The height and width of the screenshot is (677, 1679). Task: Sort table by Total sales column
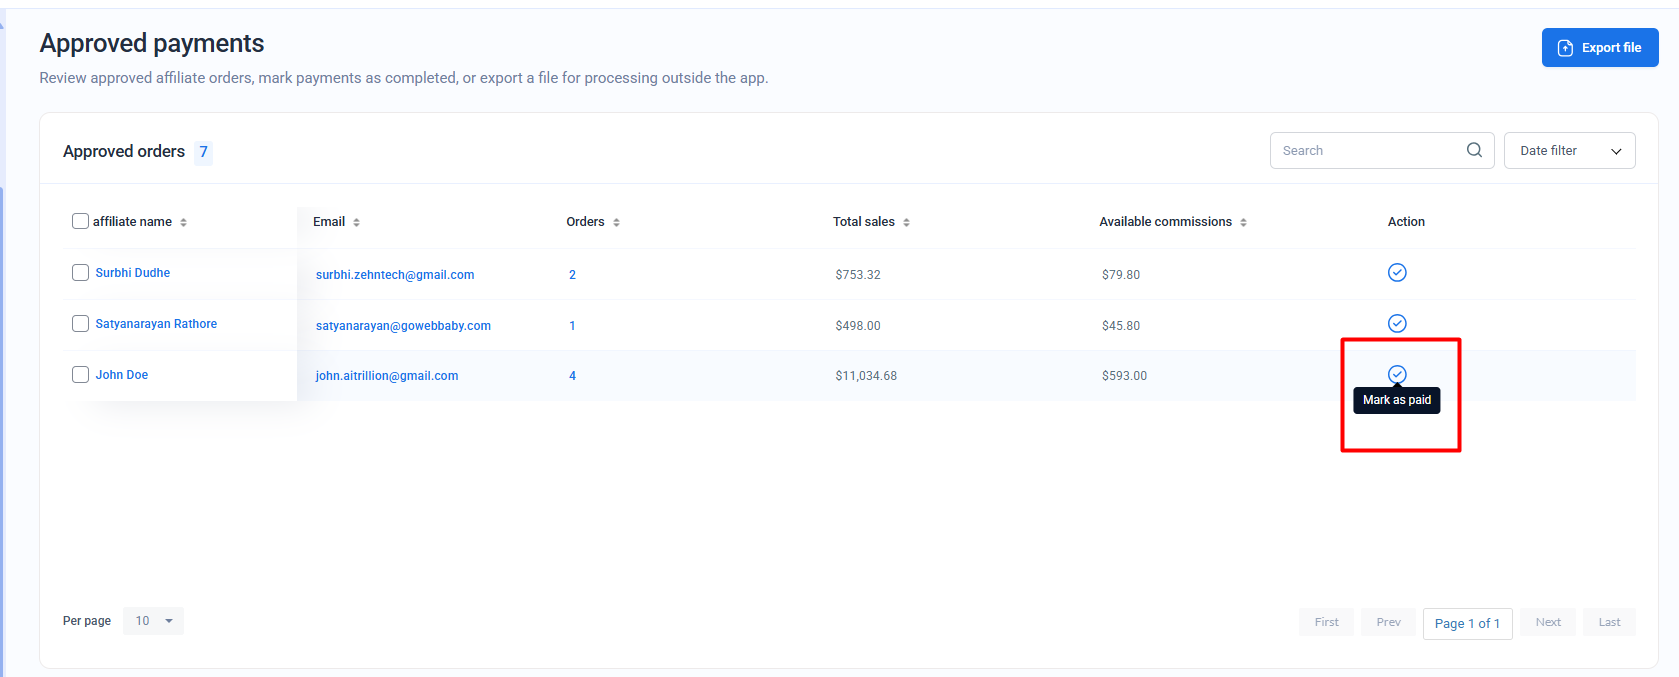pos(906,222)
